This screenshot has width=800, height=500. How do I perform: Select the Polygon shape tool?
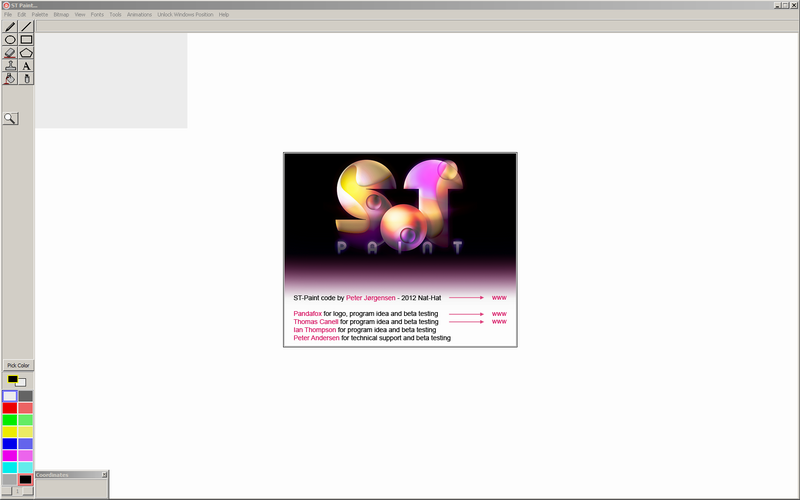(x=26, y=53)
